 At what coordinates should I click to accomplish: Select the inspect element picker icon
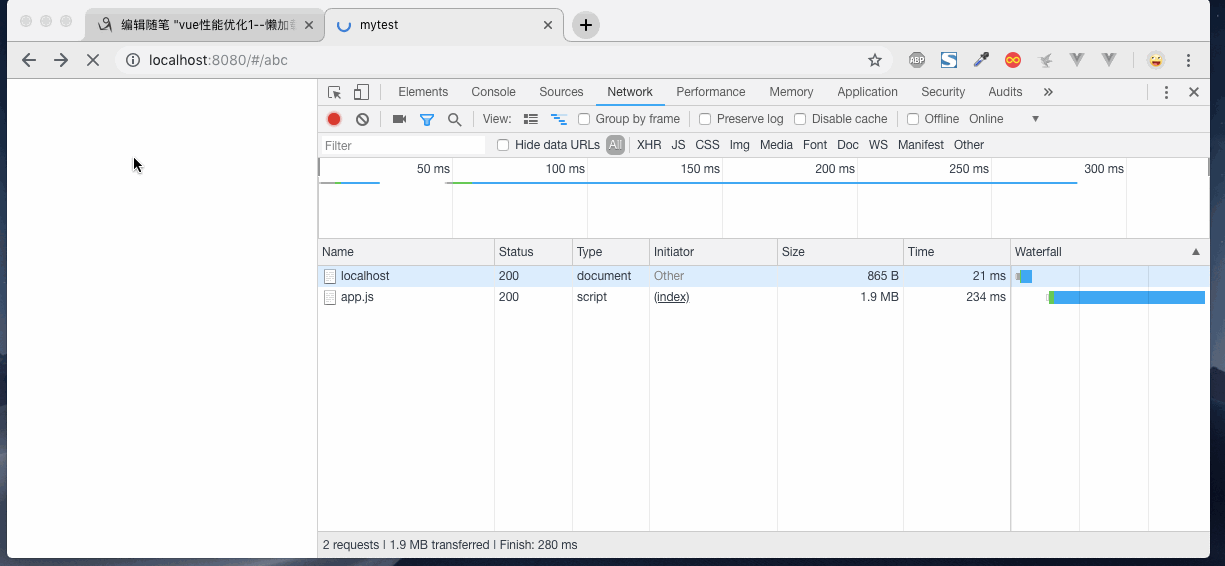pyautogui.click(x=335, y=92)
